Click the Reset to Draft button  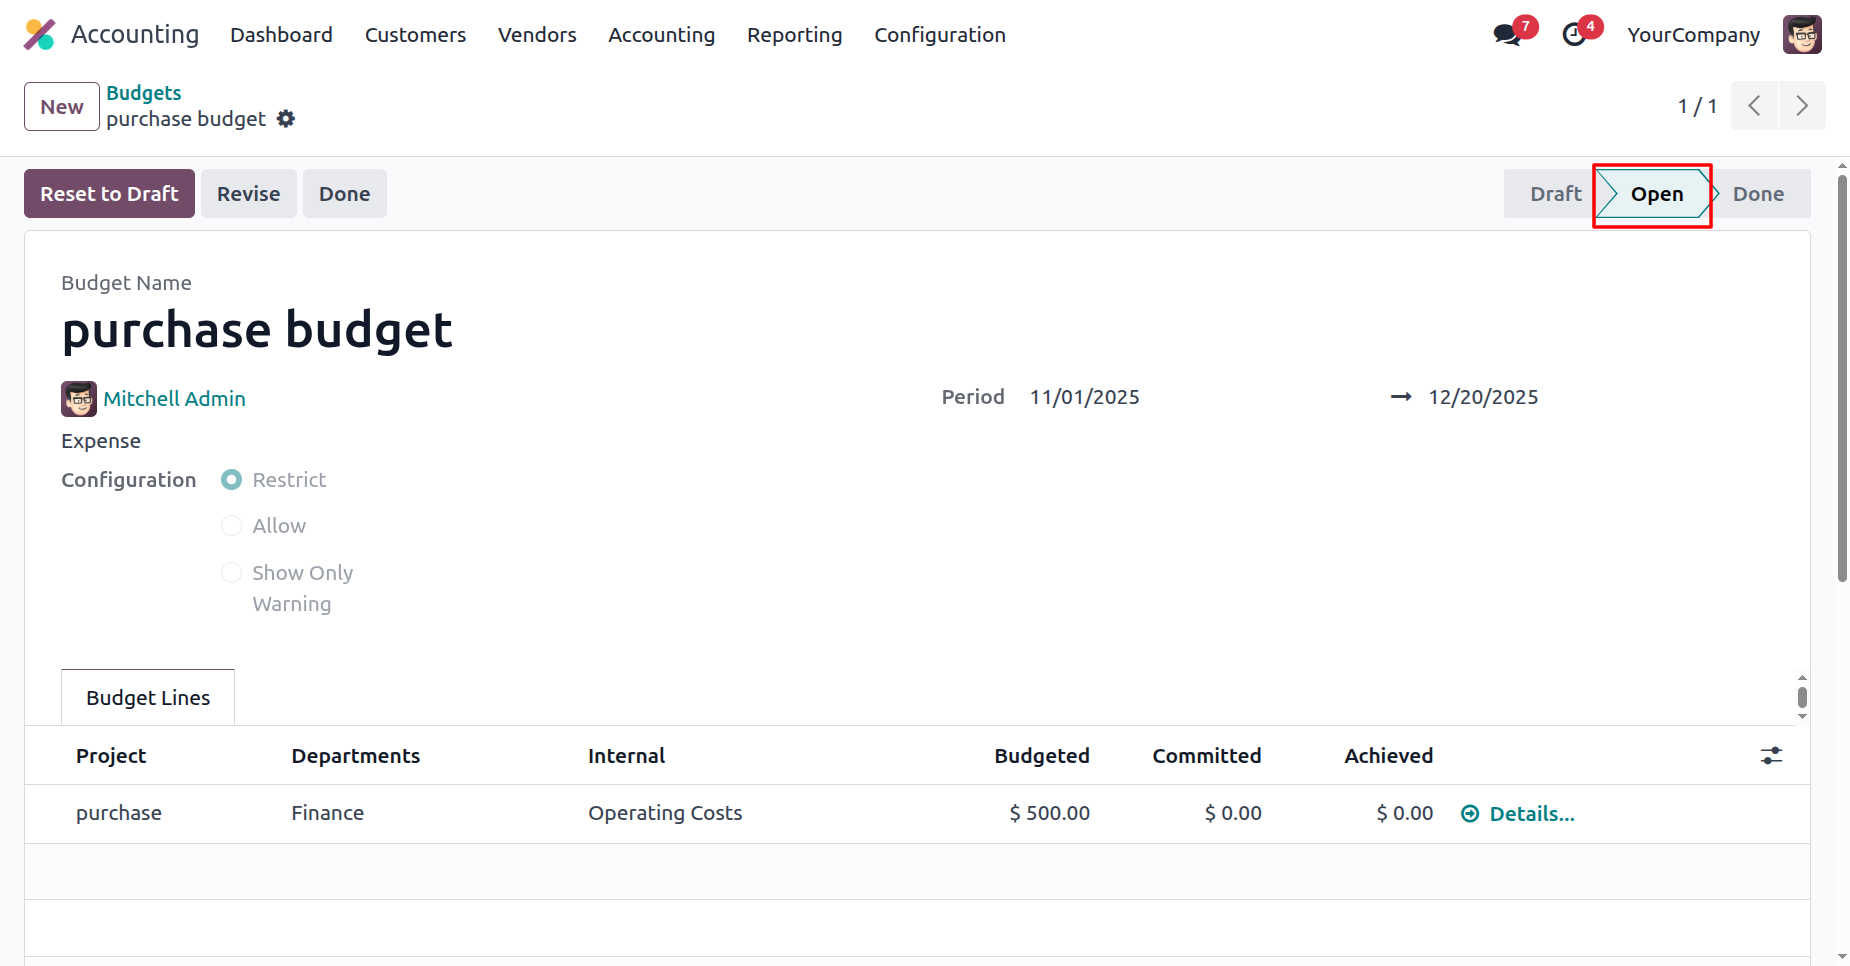[109, 194]
